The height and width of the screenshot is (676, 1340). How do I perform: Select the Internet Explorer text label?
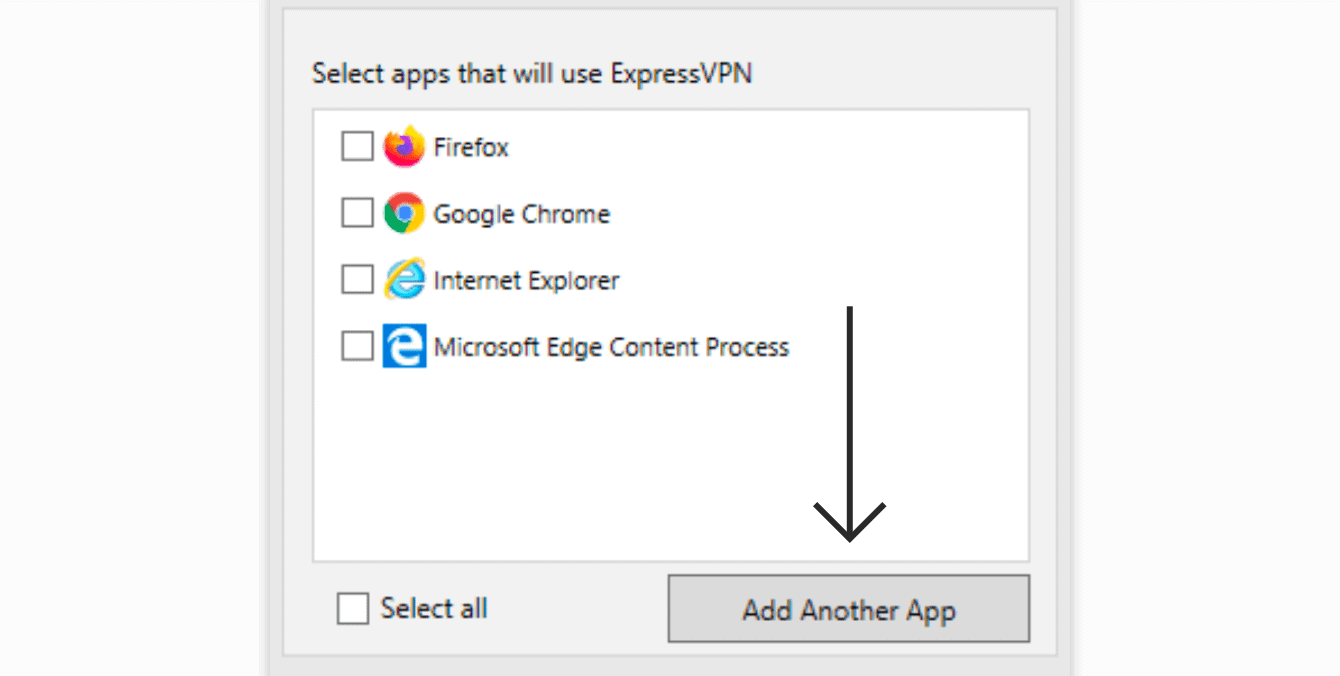[x=526, y=281]
